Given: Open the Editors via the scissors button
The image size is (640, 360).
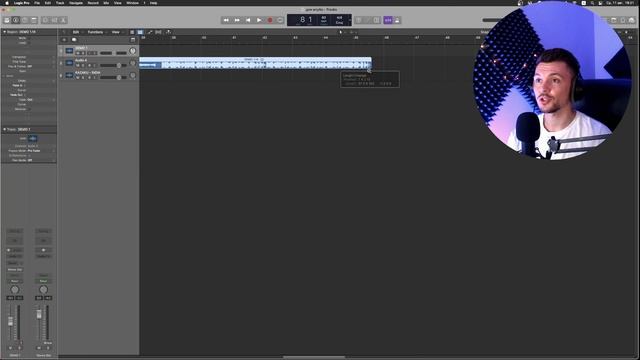Looking at the screenshot, I should tap(63, 20).
